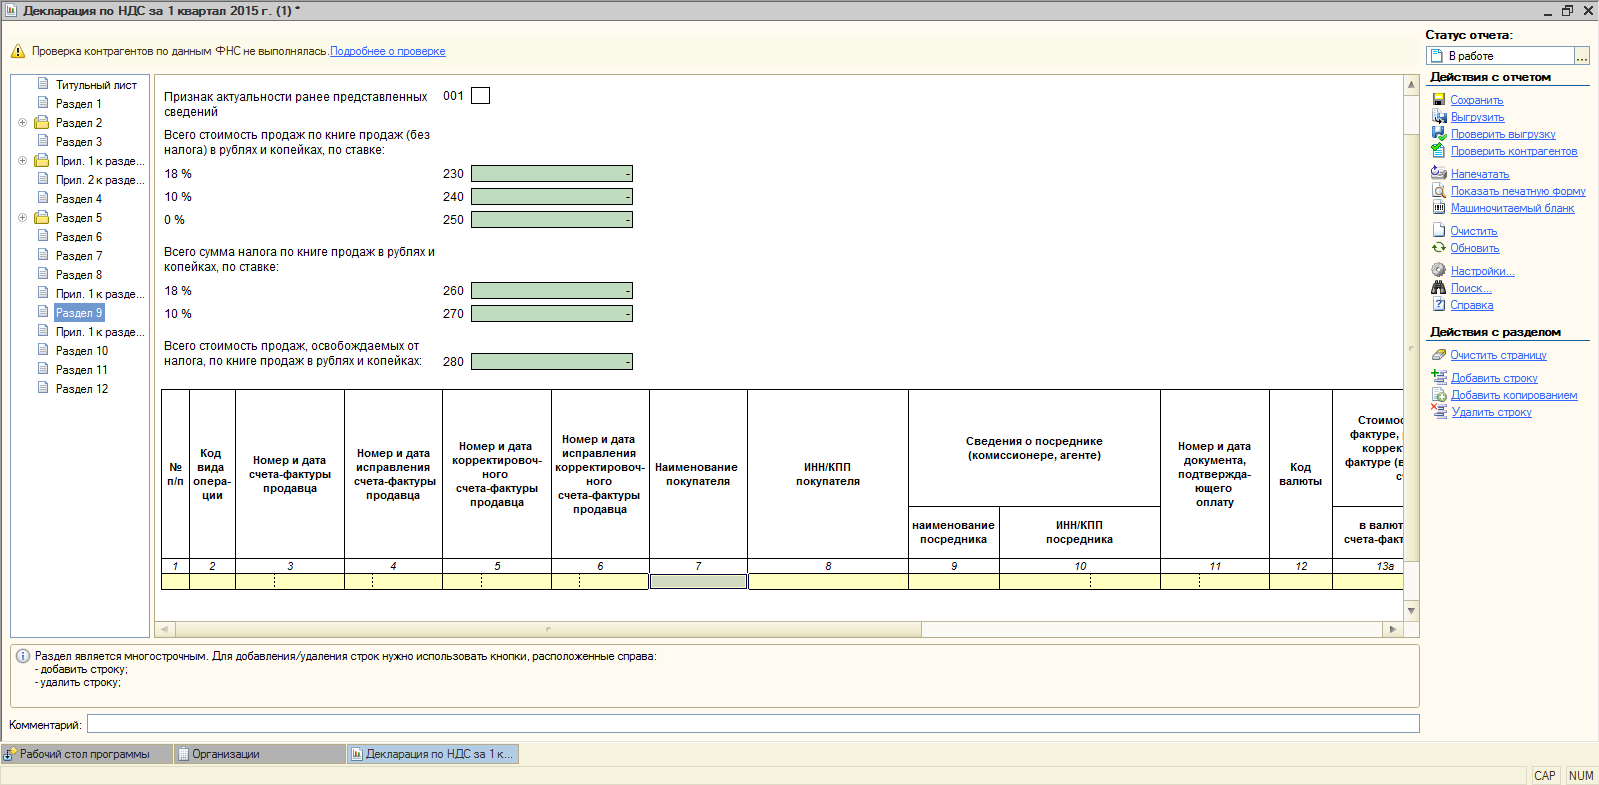Click the horizontal scrollbar right arrow
This screenshot has height=785, width=1599.
click(x=1392, y=629)
